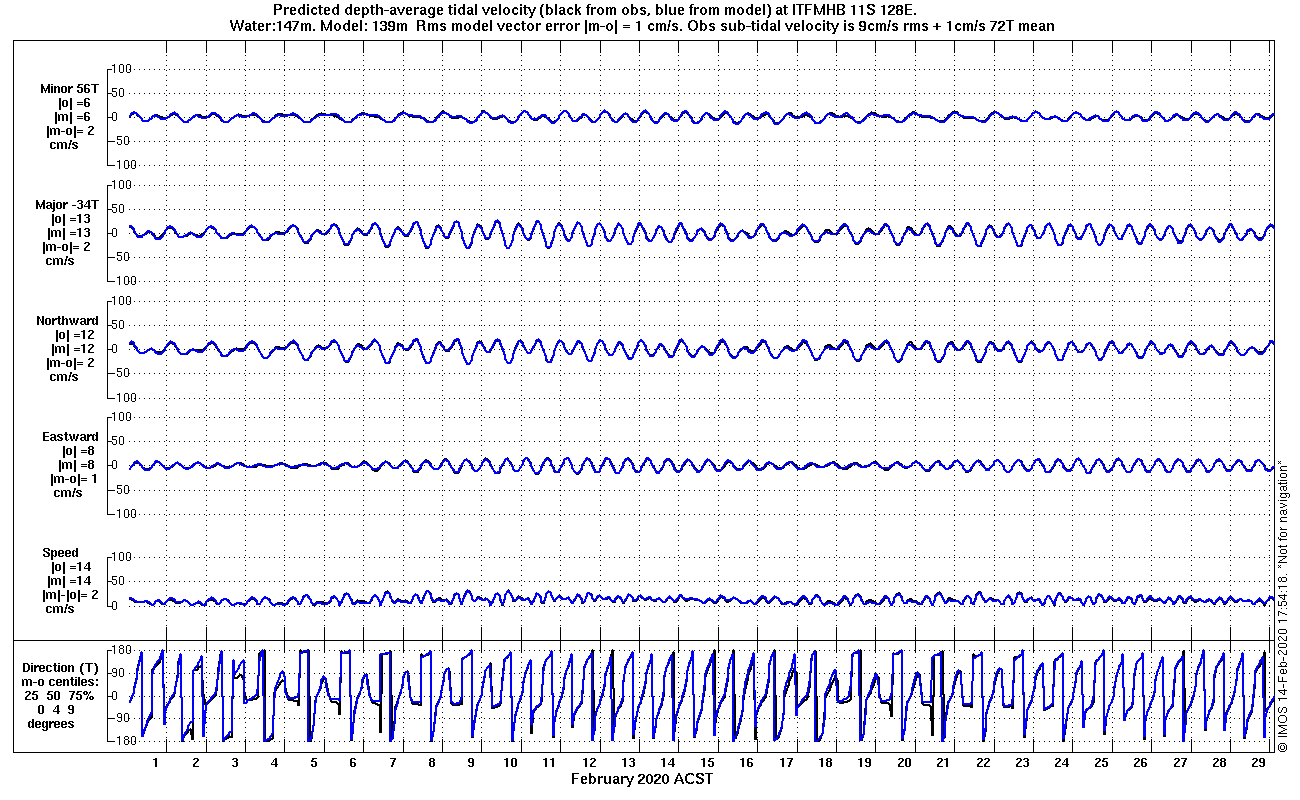
Task: Click the 'degrees' unit label
Action: tap(52, 723)
